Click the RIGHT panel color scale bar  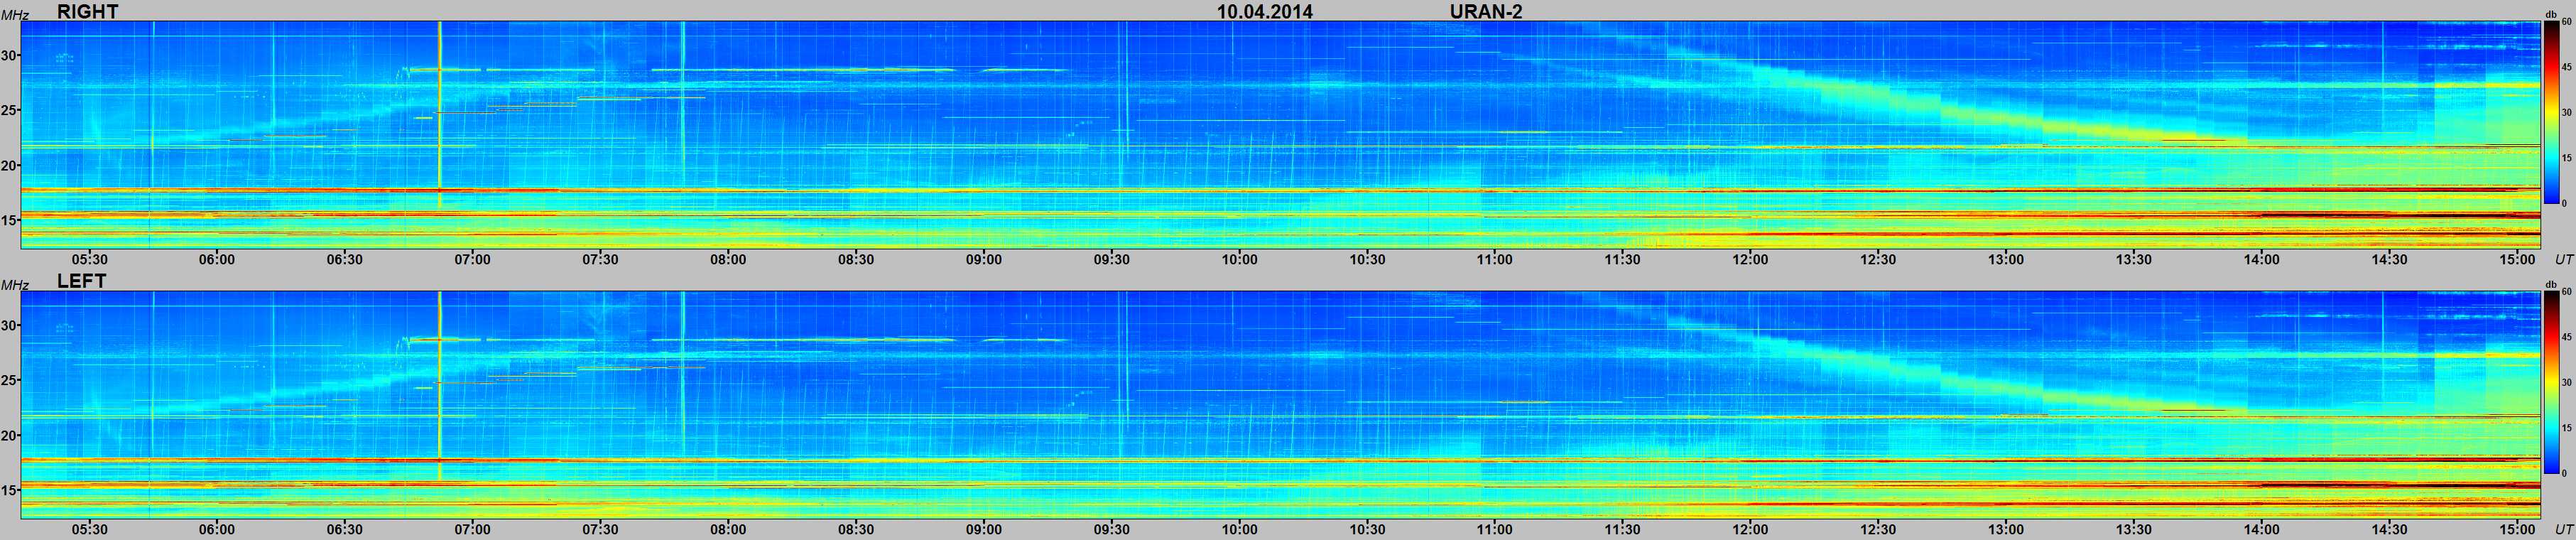2551,112
